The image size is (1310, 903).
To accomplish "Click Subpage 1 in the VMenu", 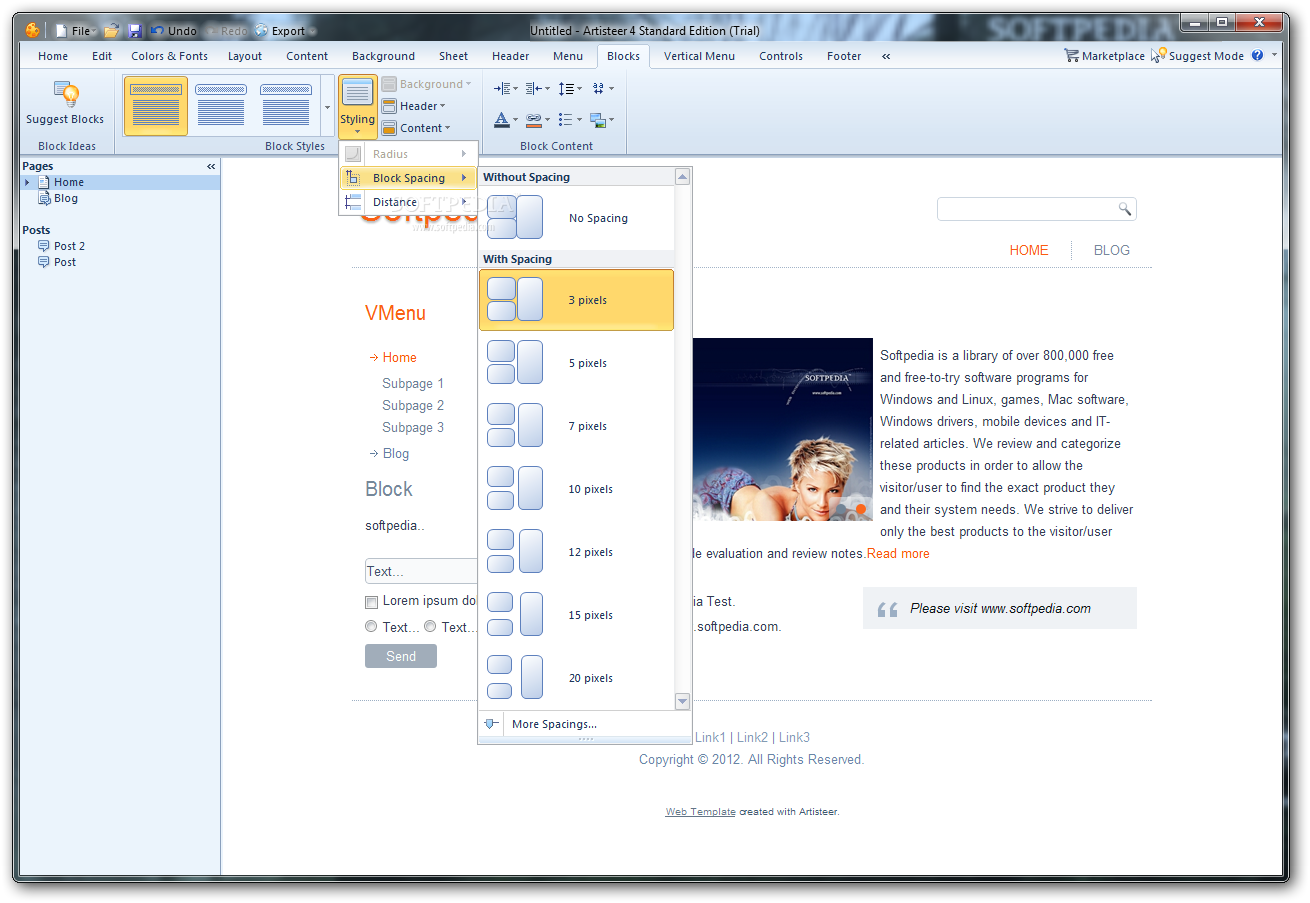I will [x=413, y=383].
